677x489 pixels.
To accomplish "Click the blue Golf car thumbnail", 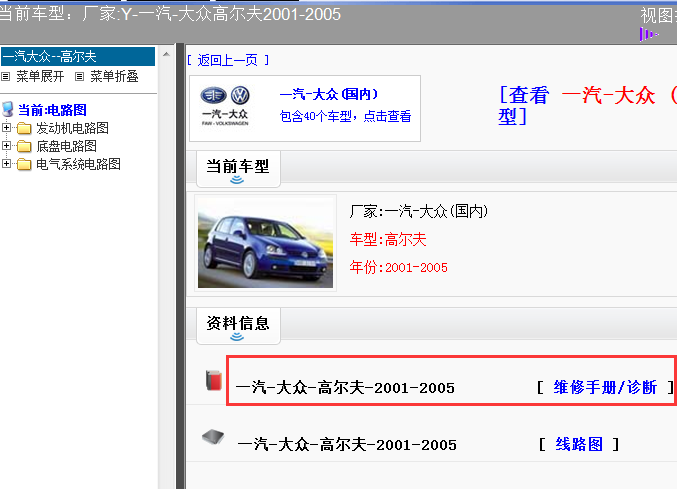I will point(266,243).
